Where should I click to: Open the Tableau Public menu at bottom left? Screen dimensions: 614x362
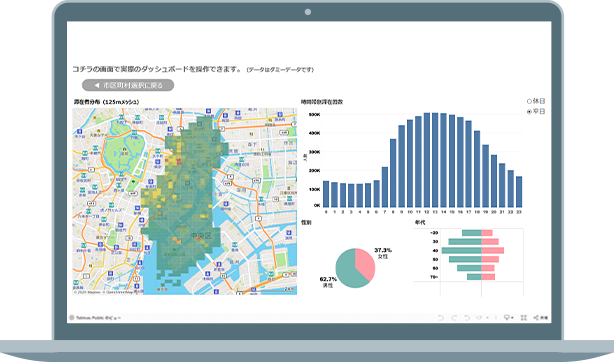[x=95, y=318]
